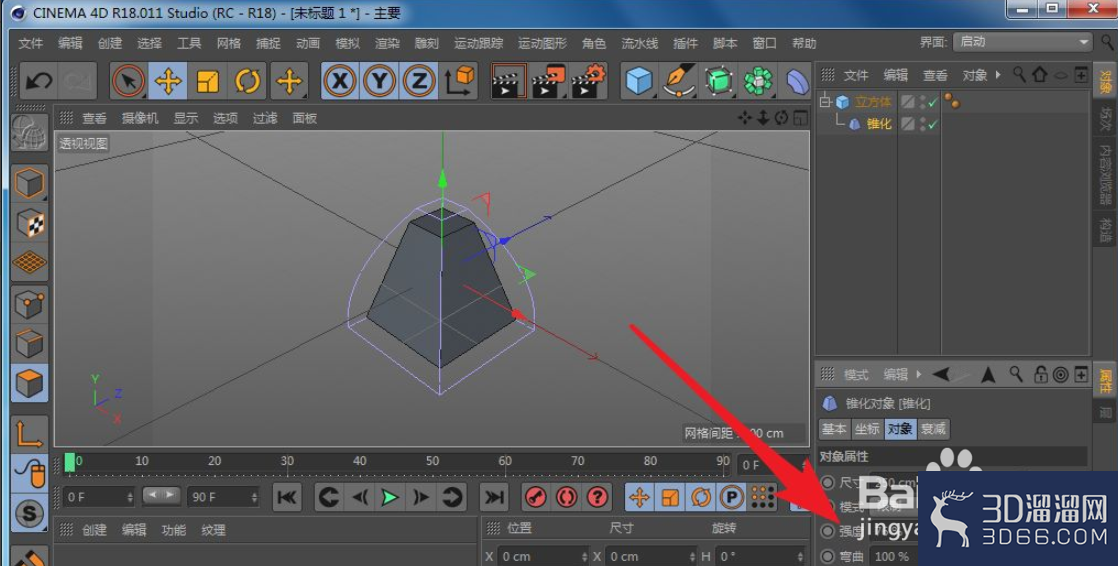Open Keyframe Selection question button

[x=598, y=497]
